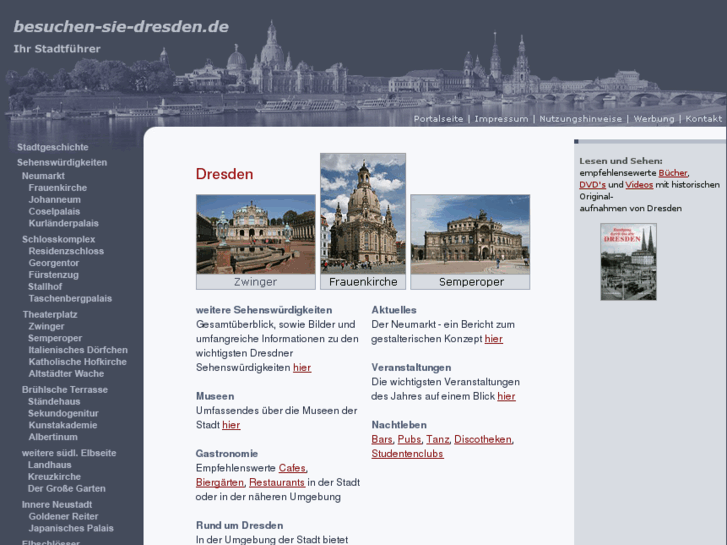Open the Portalseite link
Screen dimensions: 727x545
coord(438,119)
